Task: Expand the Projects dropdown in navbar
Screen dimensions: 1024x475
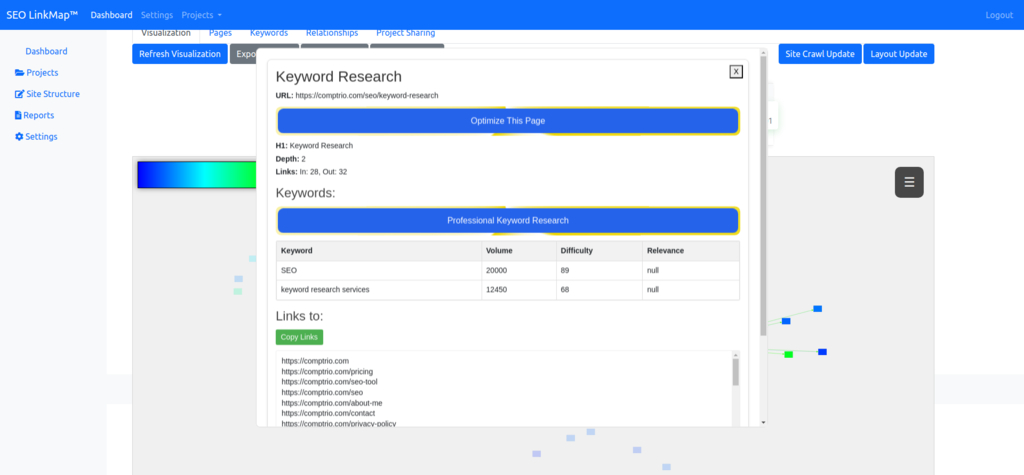Action: click(x=202, y=15)
